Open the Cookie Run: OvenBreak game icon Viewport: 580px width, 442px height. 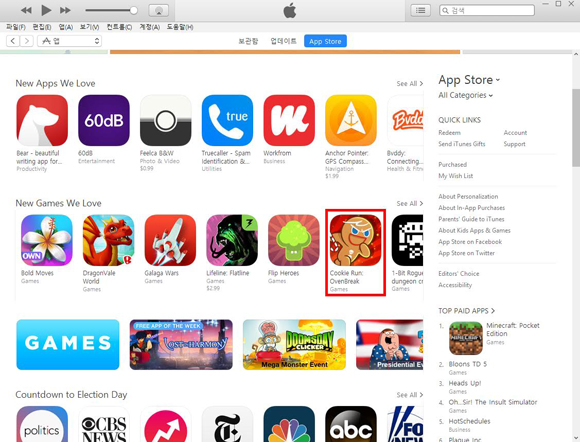(355, 240)
